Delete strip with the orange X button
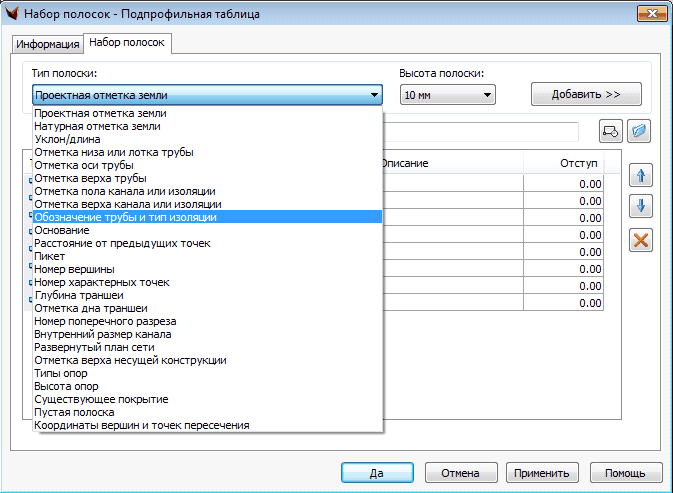Screen dimensions: 673x493 pyautogui.click(x=640, y=240)
